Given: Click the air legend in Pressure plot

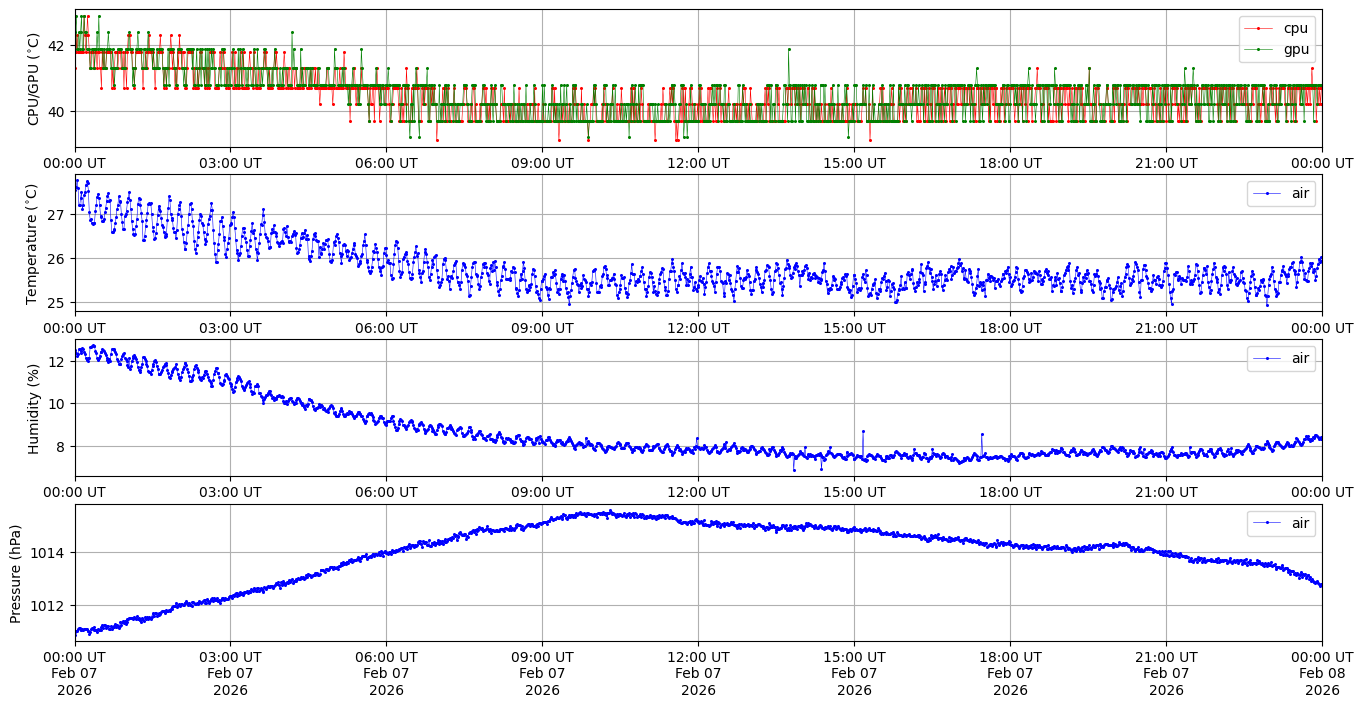Looking at the screenshot, I should click(x=1281, y=523).
